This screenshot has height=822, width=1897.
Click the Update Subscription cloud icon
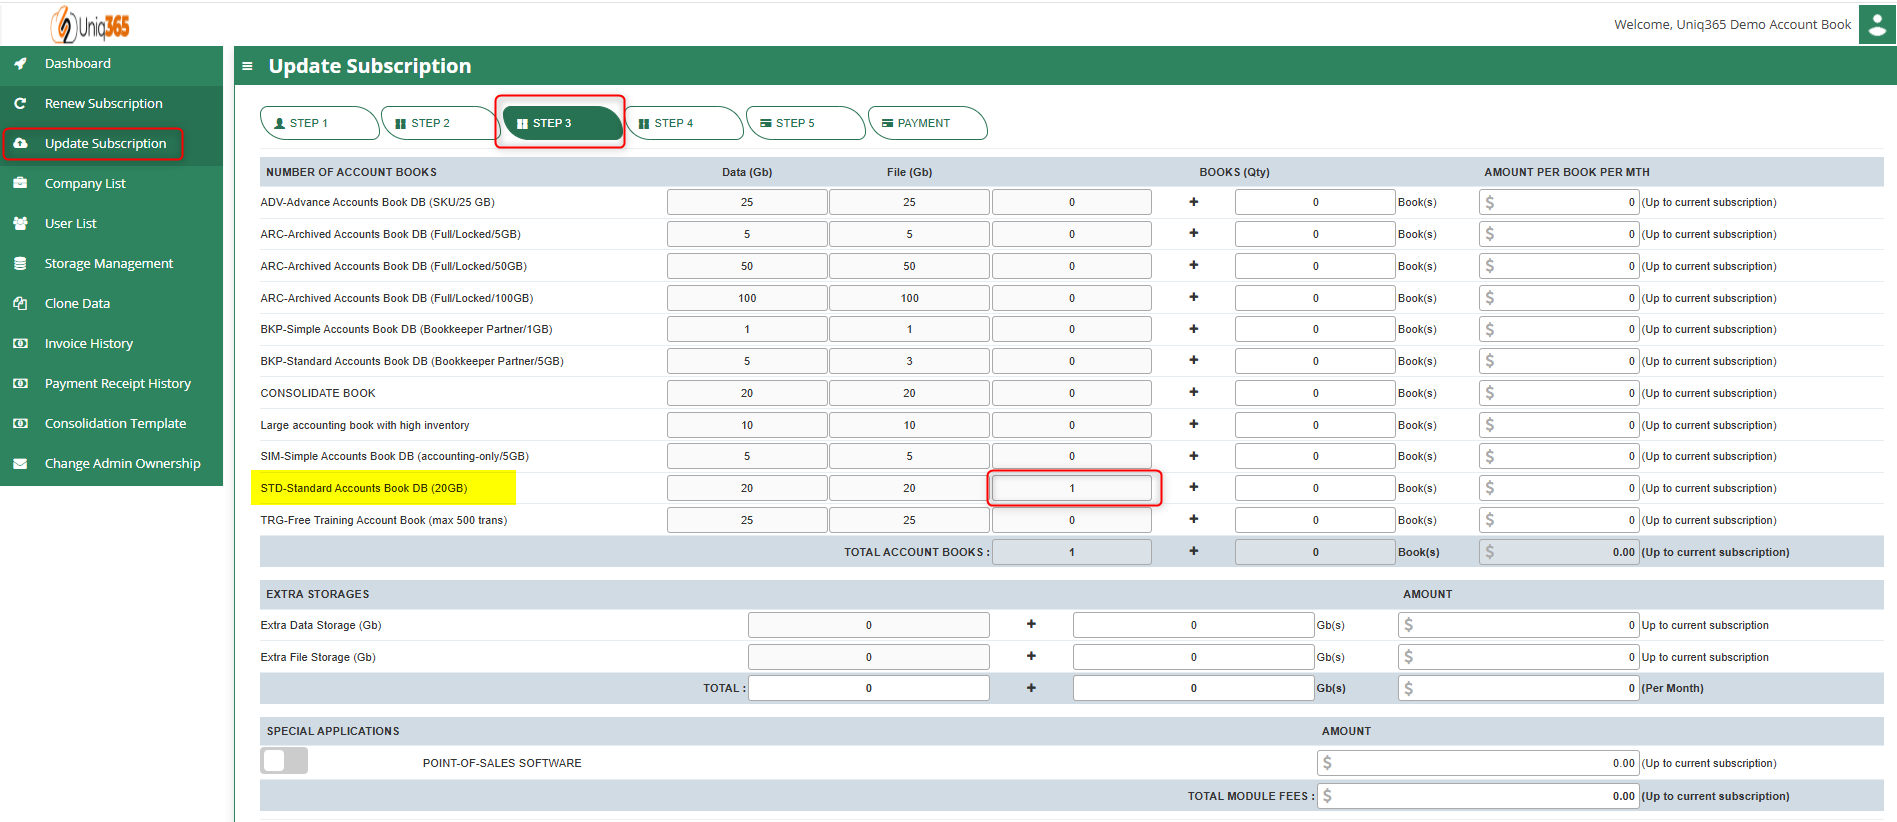[x=20, y=143]
